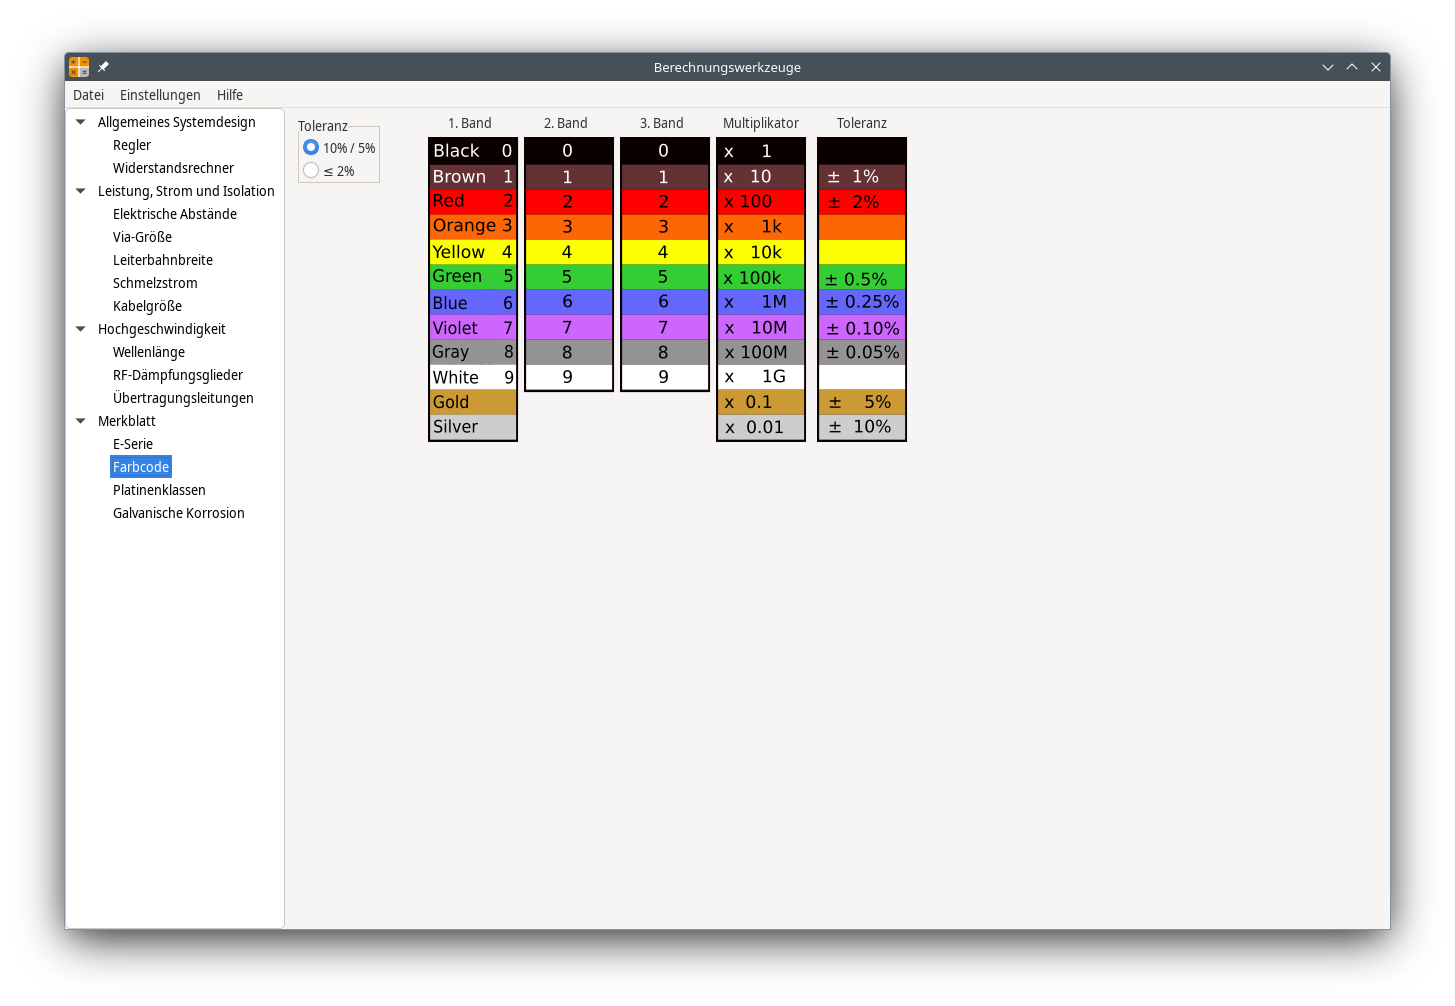Click the calculator app icon in title bar
The image size is (1455, 1006).
(79, 67)
